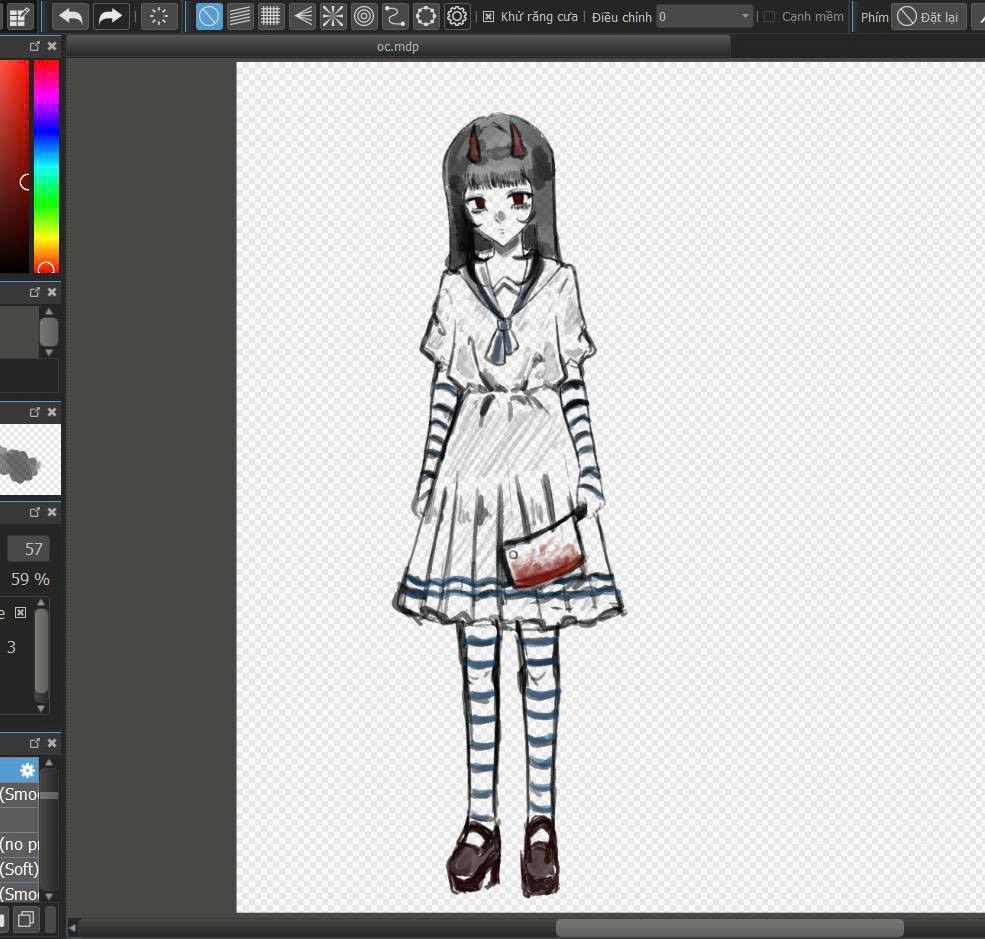Pop out the color panel into a window

(35, 46)
